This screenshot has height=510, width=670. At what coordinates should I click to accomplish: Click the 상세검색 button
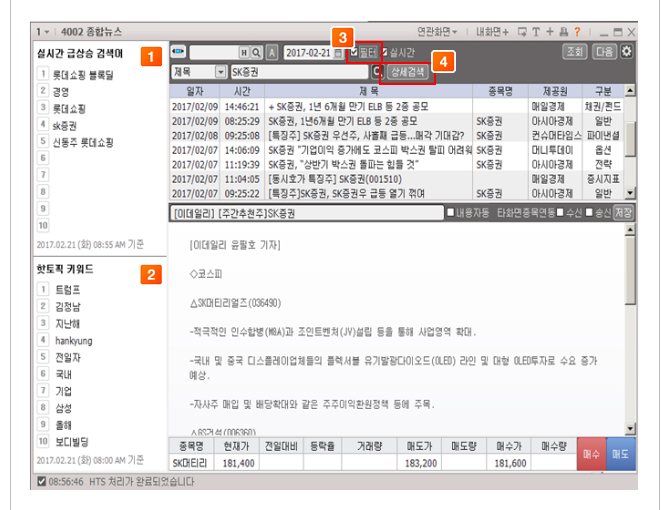tap(407, 72)
